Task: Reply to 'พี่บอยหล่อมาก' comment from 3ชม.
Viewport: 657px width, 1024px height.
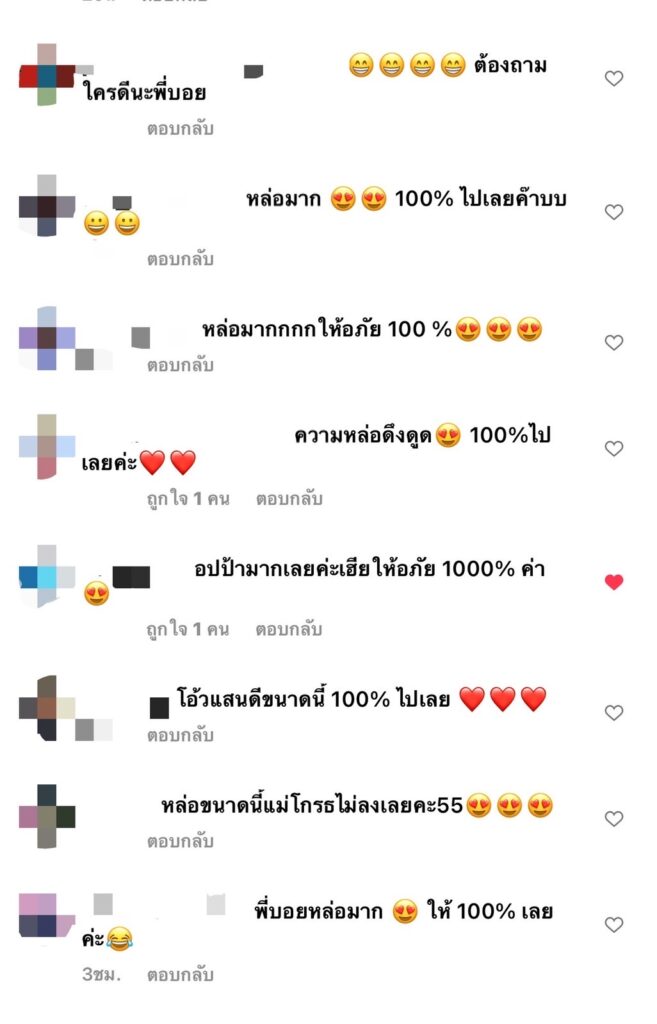Action: point(180,975)
